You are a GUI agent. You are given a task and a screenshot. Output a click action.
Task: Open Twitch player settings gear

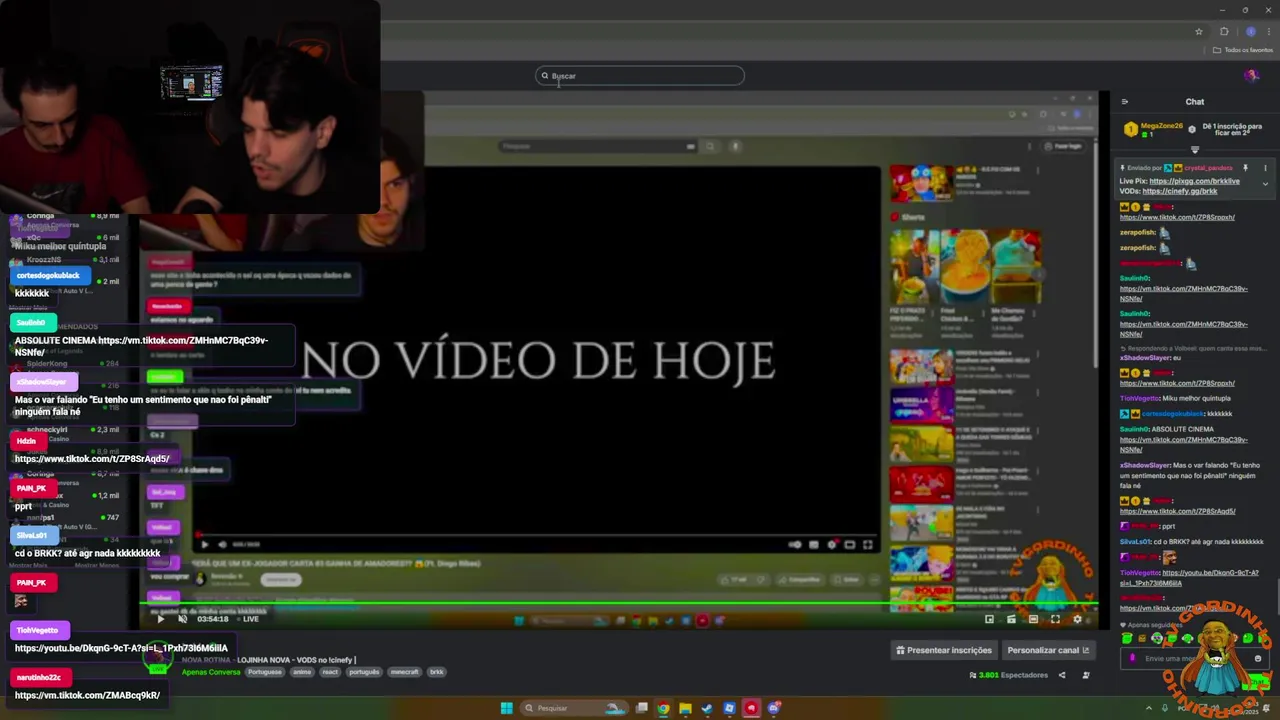point(1077,619)
